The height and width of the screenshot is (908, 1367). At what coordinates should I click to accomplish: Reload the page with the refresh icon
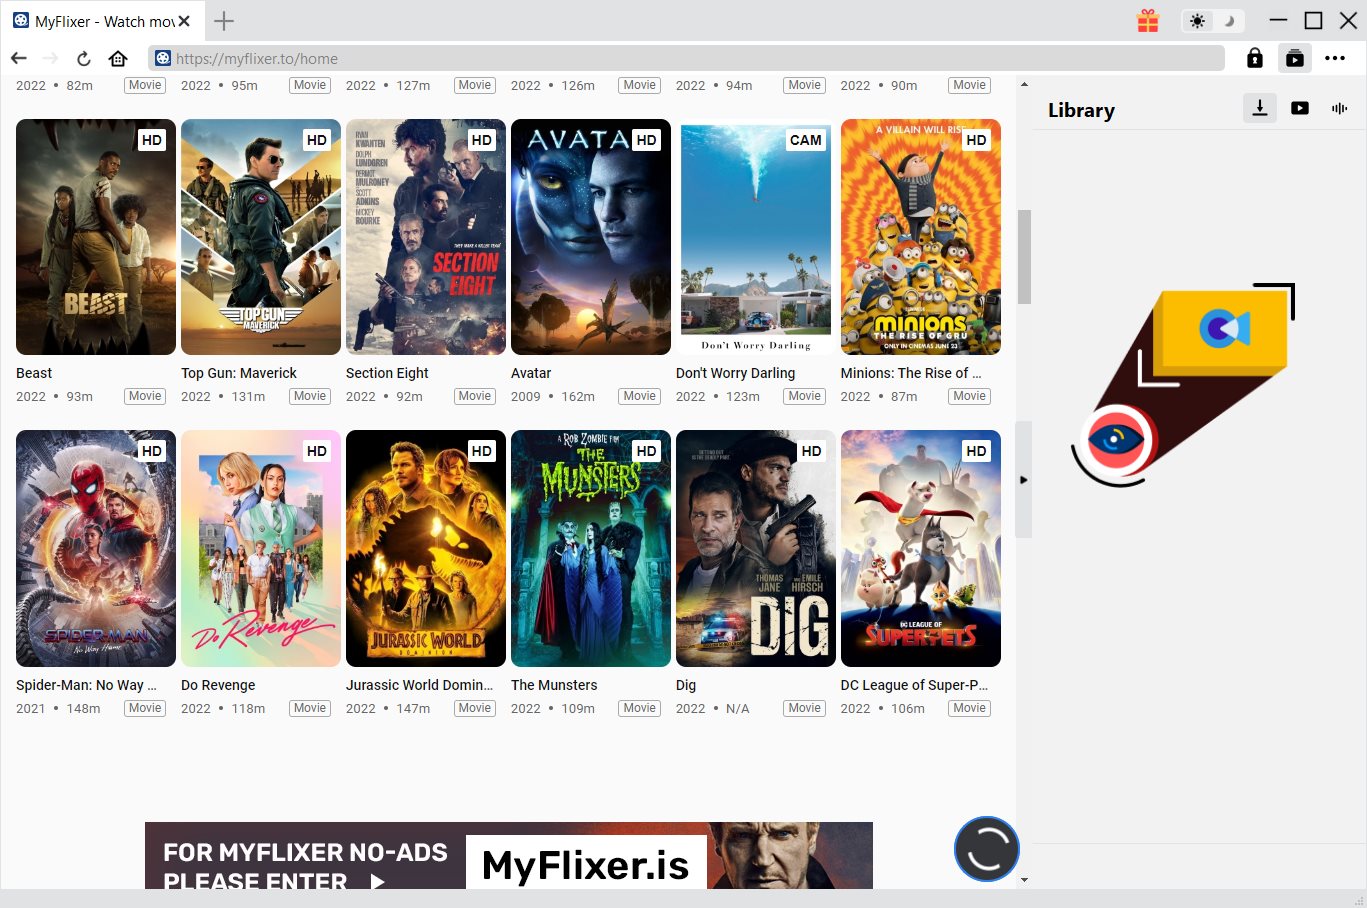(x=83, y=57)
